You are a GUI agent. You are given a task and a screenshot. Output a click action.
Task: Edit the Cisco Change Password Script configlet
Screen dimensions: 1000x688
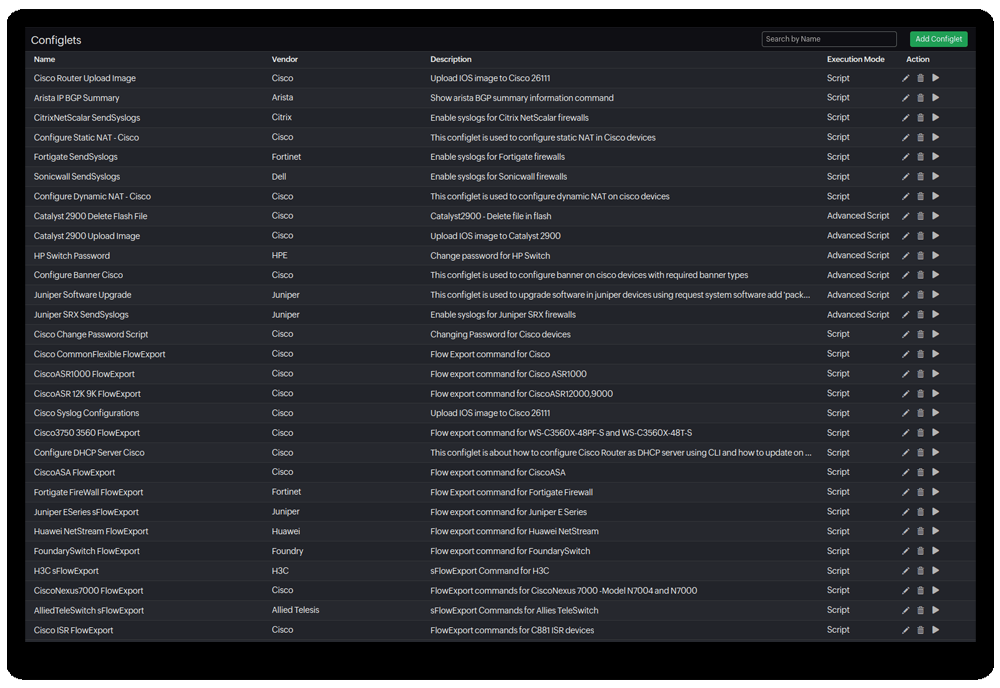click(906, 335)
